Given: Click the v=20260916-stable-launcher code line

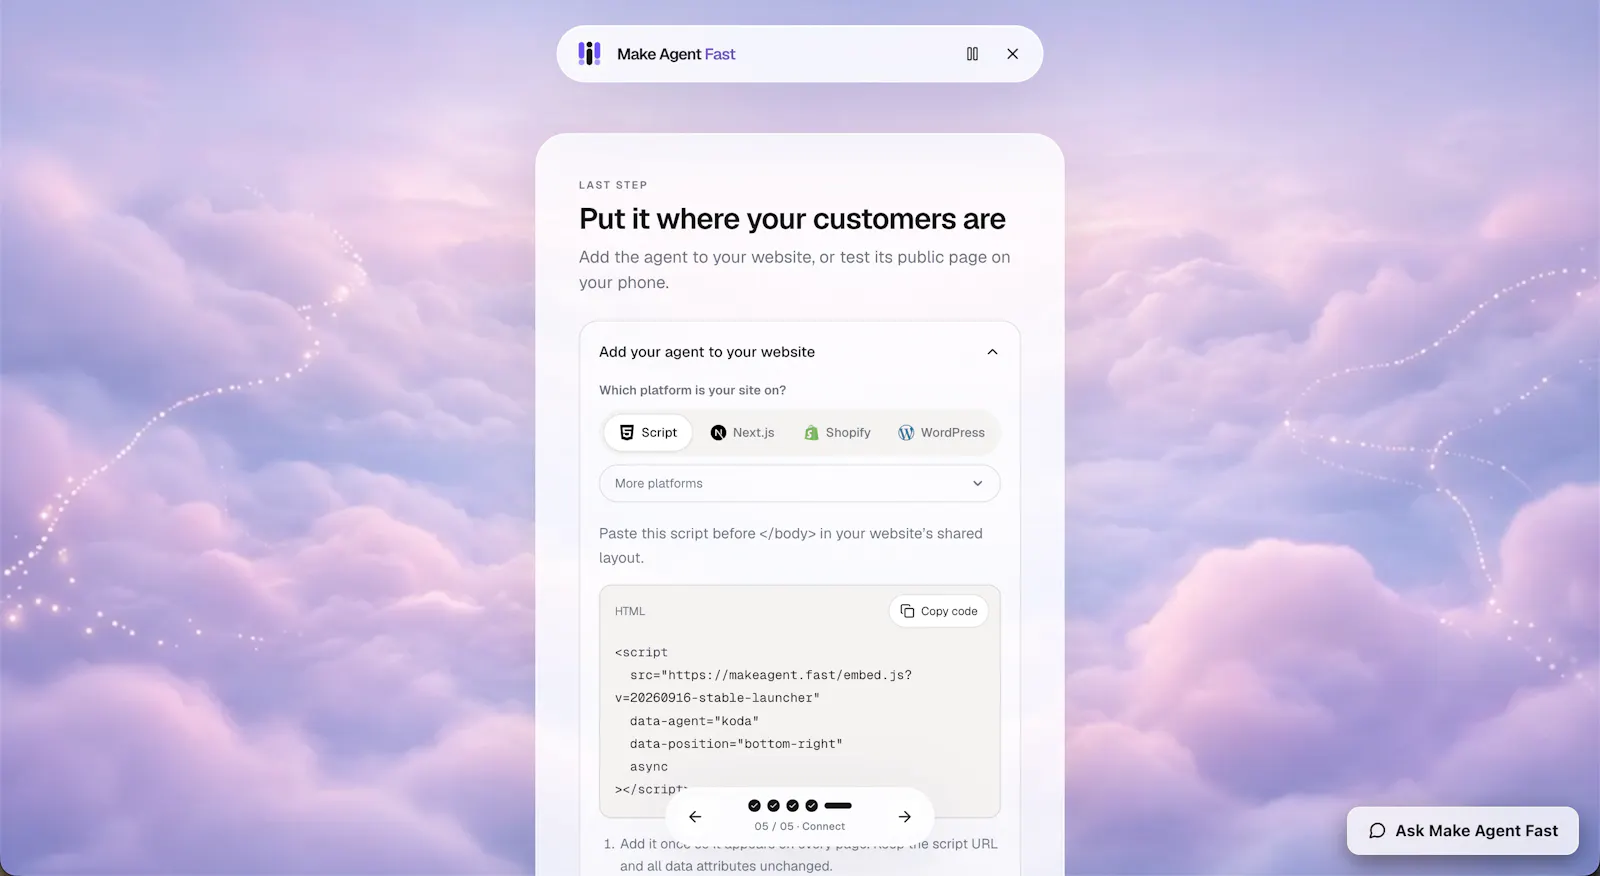Looking at the screenshot, I should tap(717, 698).
